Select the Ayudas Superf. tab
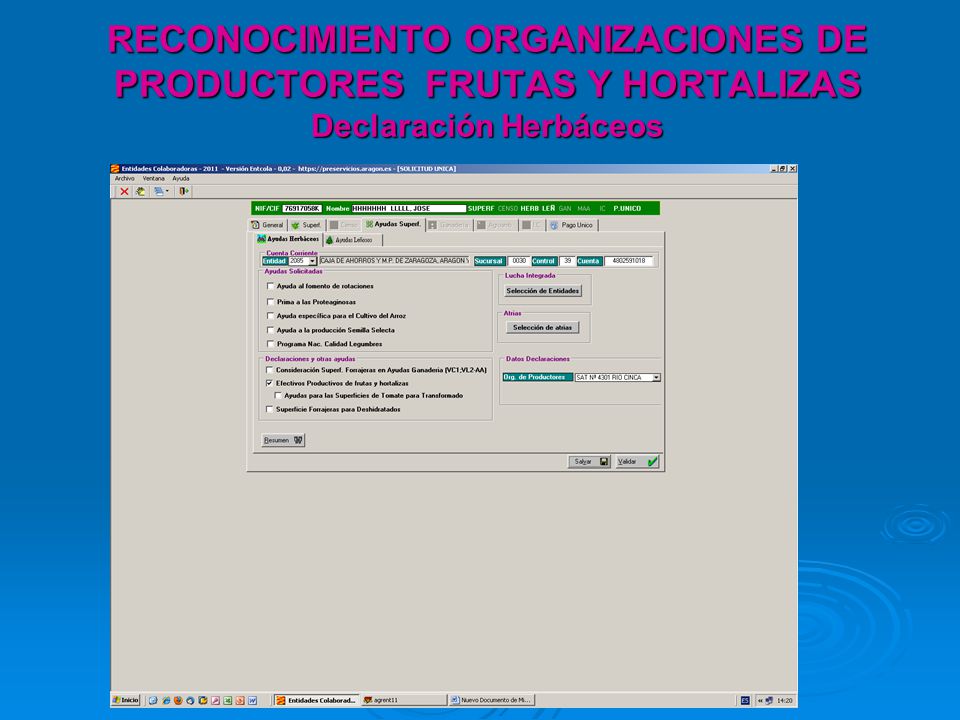 pyautogui.click(x=394, y=225)
